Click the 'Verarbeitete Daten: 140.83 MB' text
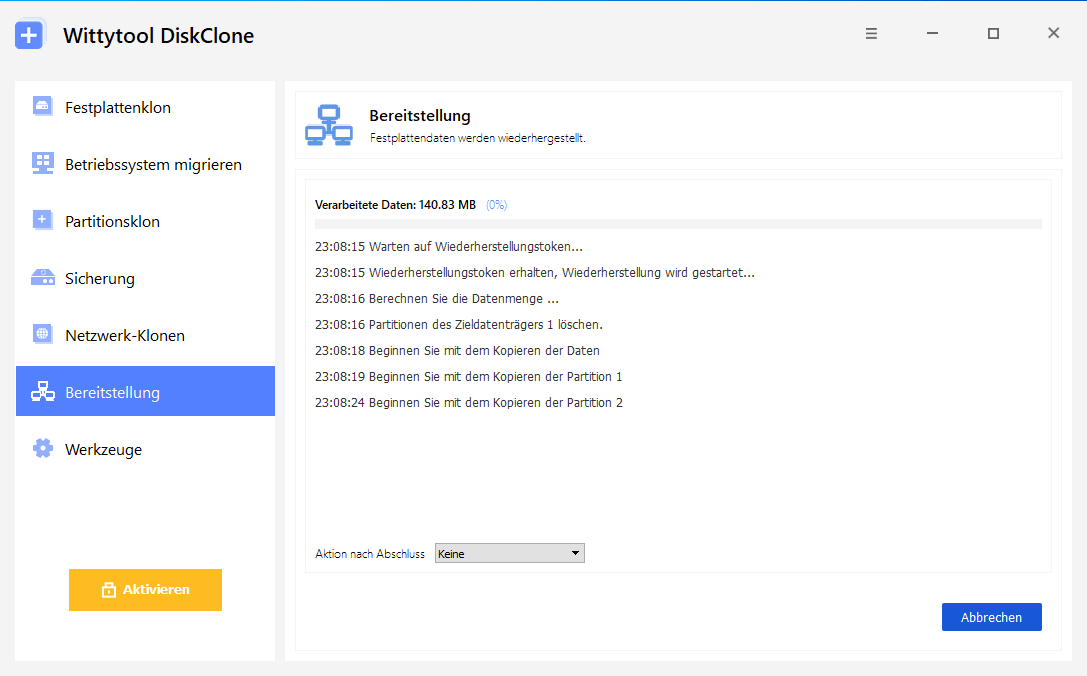This screenshot has height=676, width=1087. pyautogui.click(x=395, y=205)
